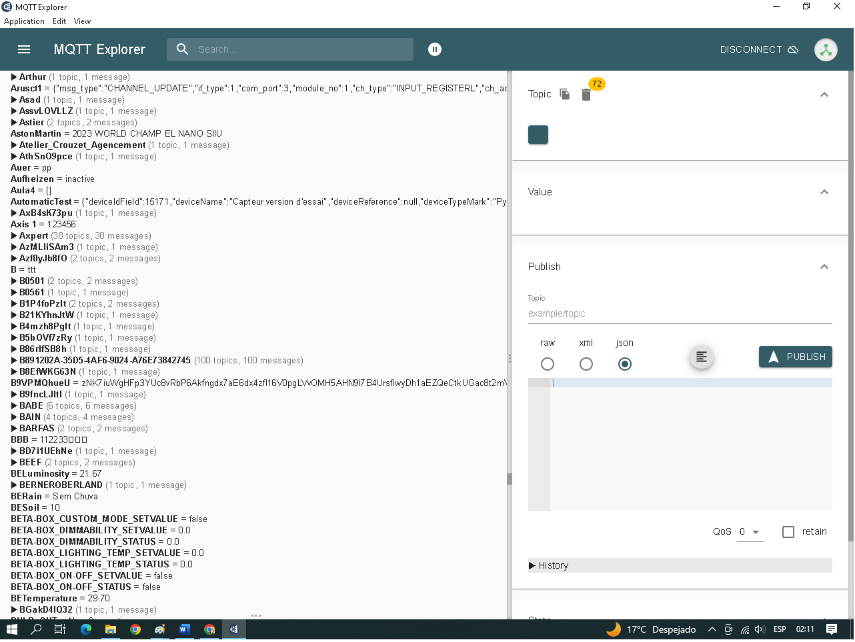The width and height of the screenshot is (855, 642).
Task: Select the json payload format
Action: [625, 364]
